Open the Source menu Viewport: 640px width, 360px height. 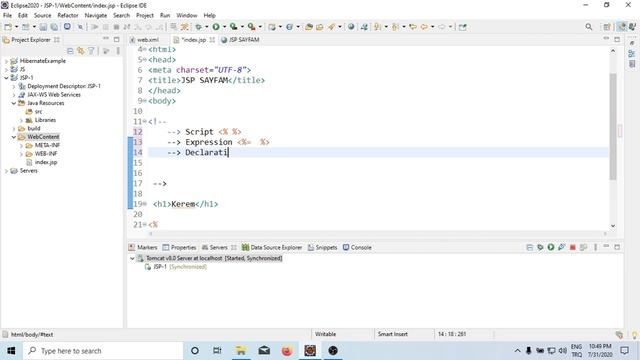tap(42, 16)
